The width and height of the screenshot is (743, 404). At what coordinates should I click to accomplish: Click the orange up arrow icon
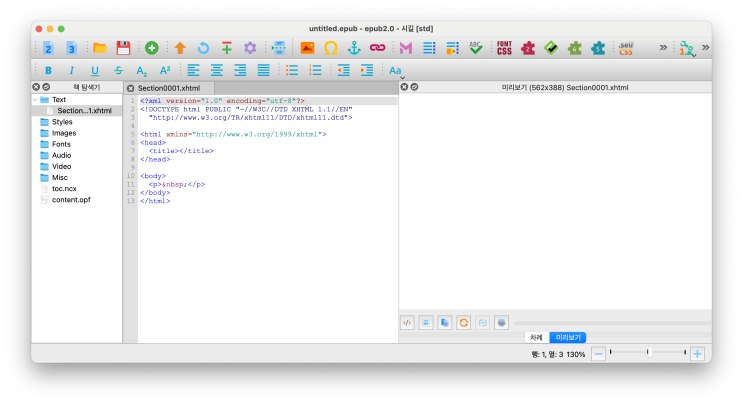[x=180, y=48]
